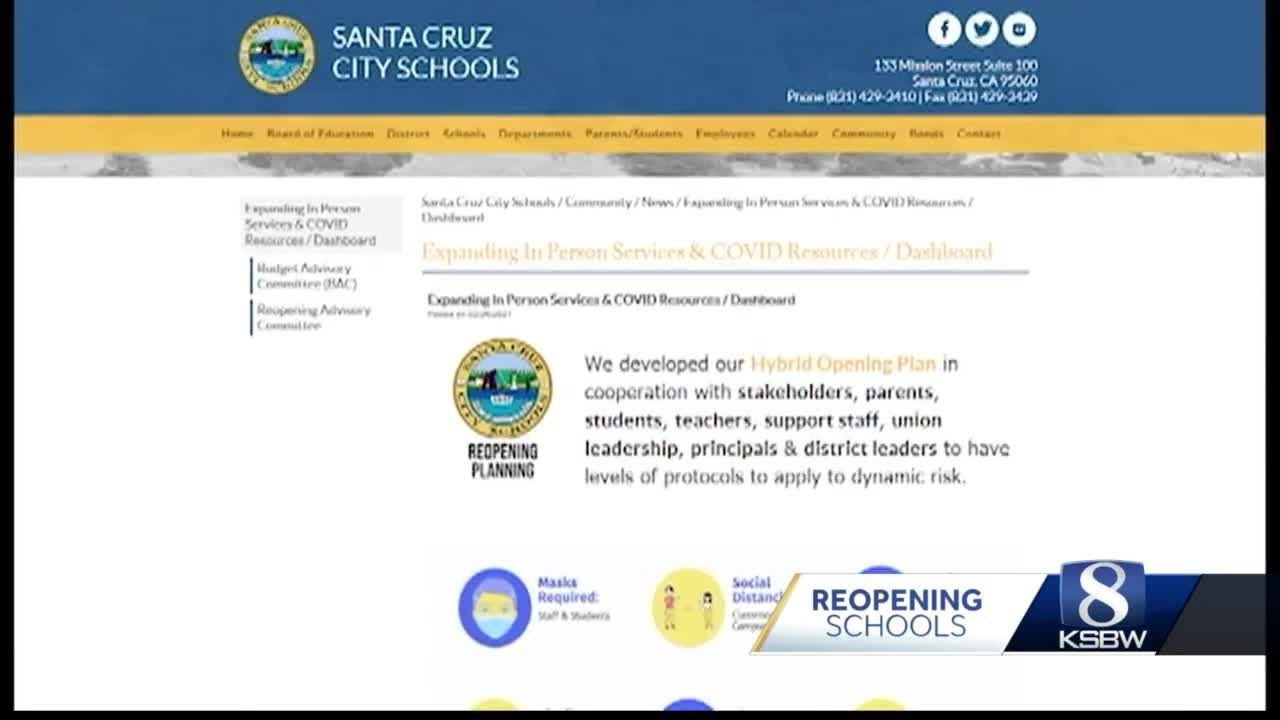Open the YouTube social icon
Screen dimensions: 1280x720
coord(1019,29)
